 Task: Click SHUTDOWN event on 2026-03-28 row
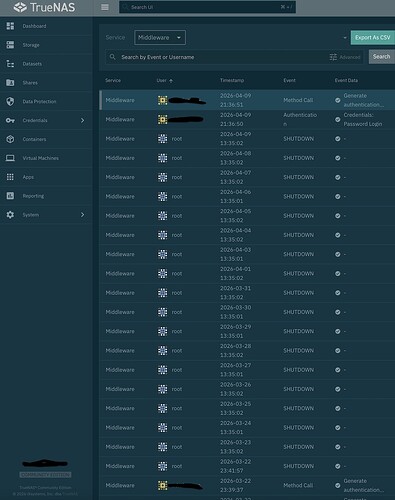click(299, 351)
